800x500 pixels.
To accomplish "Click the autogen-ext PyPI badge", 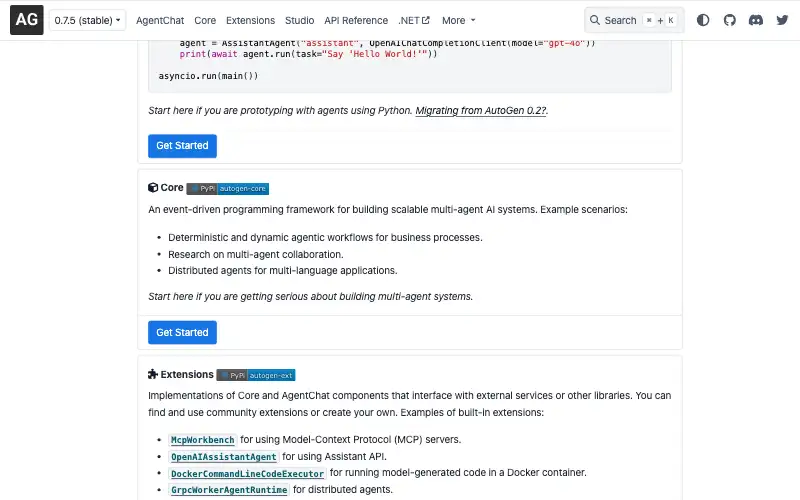I will point(256,376).
